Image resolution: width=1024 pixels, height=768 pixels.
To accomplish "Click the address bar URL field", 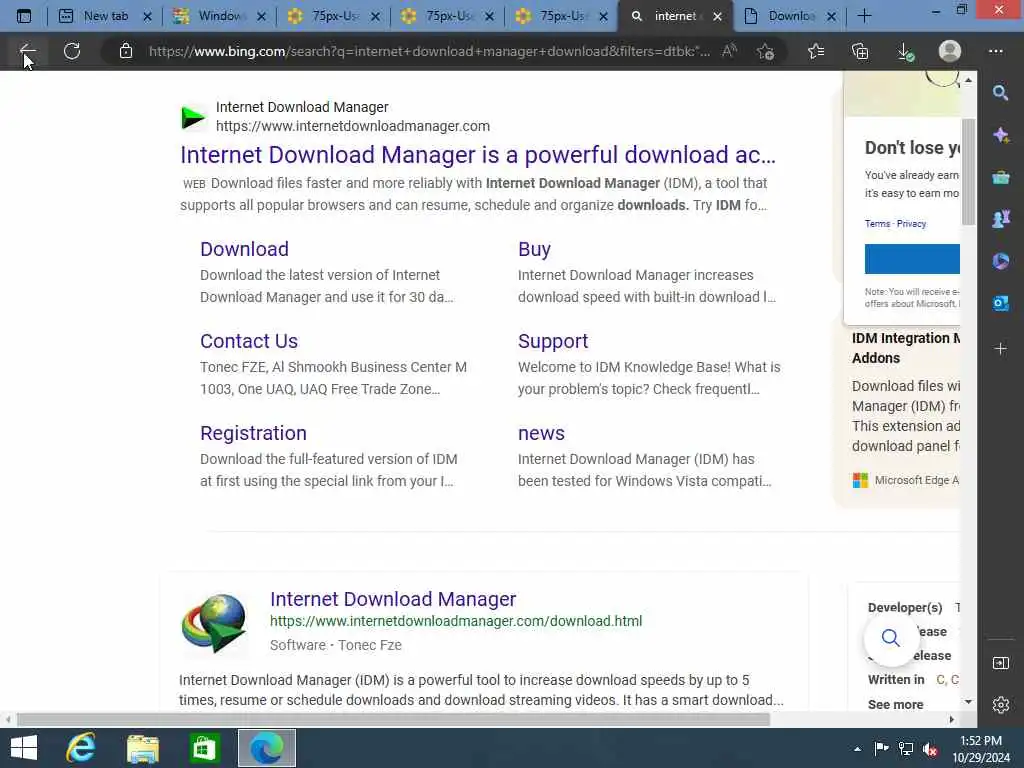I will pos(429,51).
